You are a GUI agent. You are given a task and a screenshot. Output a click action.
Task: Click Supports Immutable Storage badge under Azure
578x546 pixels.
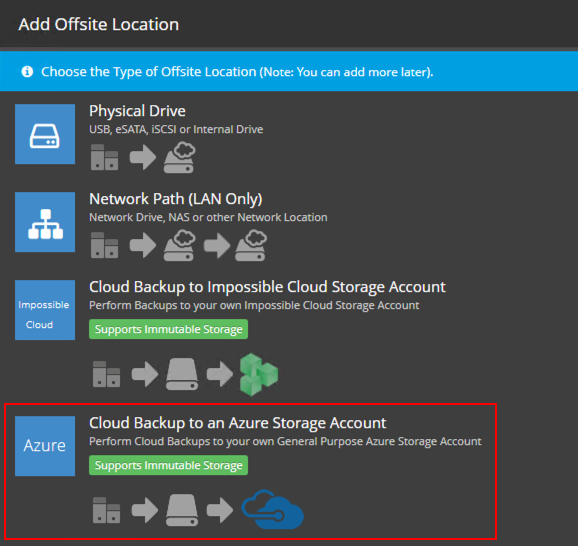[x=168, y=465]
